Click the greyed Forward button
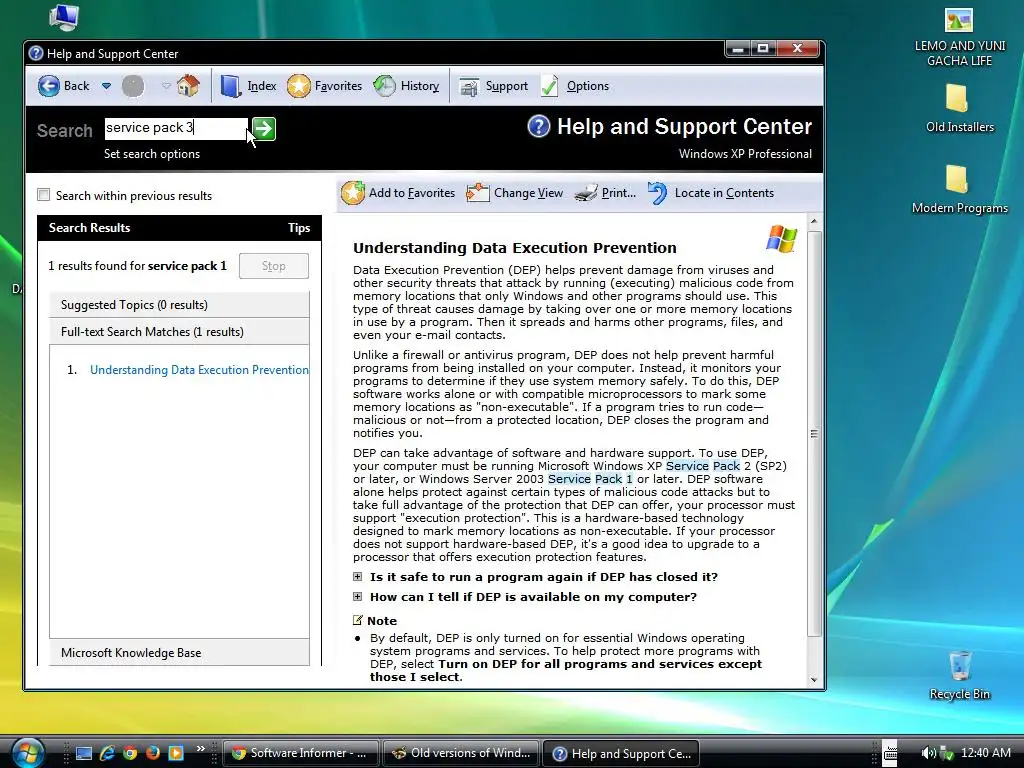The height and width of the screenshot is (768, 1024). [x=133, y=86]
